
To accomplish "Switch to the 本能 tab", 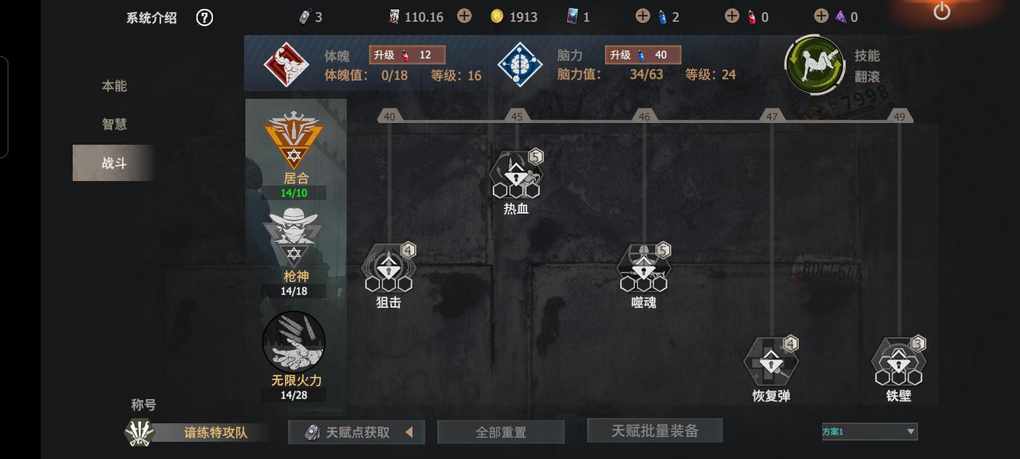I will point(114,86).
